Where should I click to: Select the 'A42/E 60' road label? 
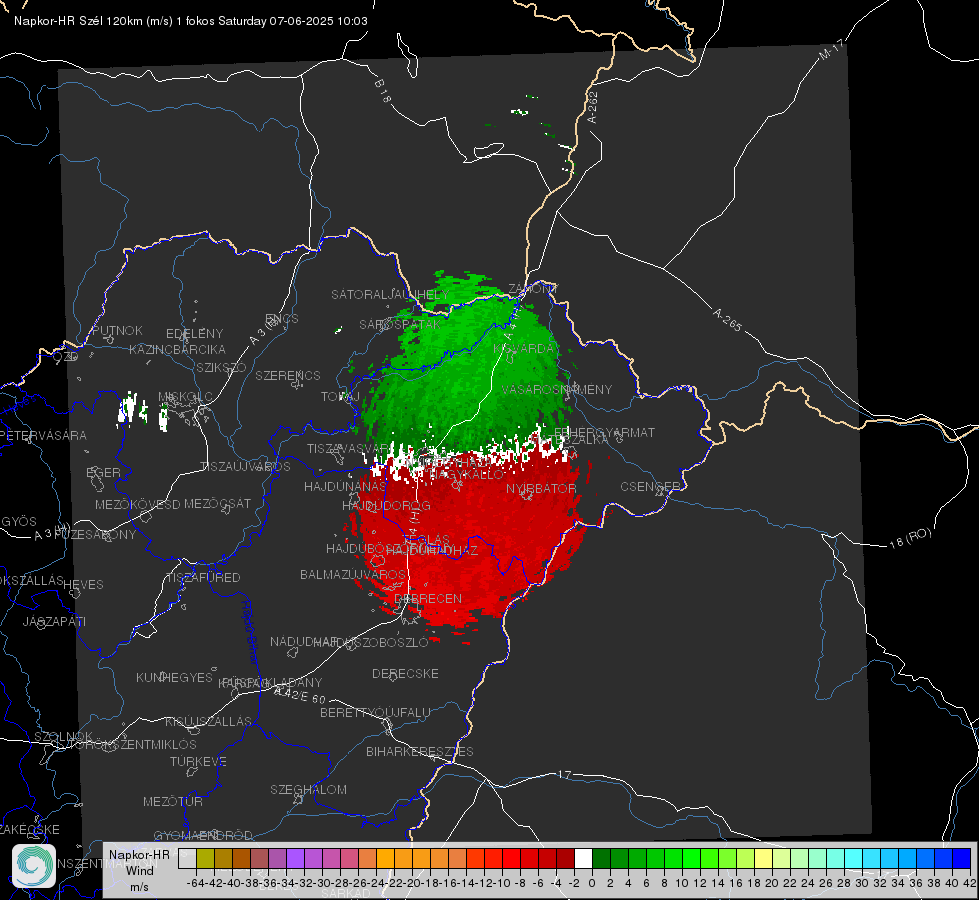pyautogui.click(x=301, y=696)
